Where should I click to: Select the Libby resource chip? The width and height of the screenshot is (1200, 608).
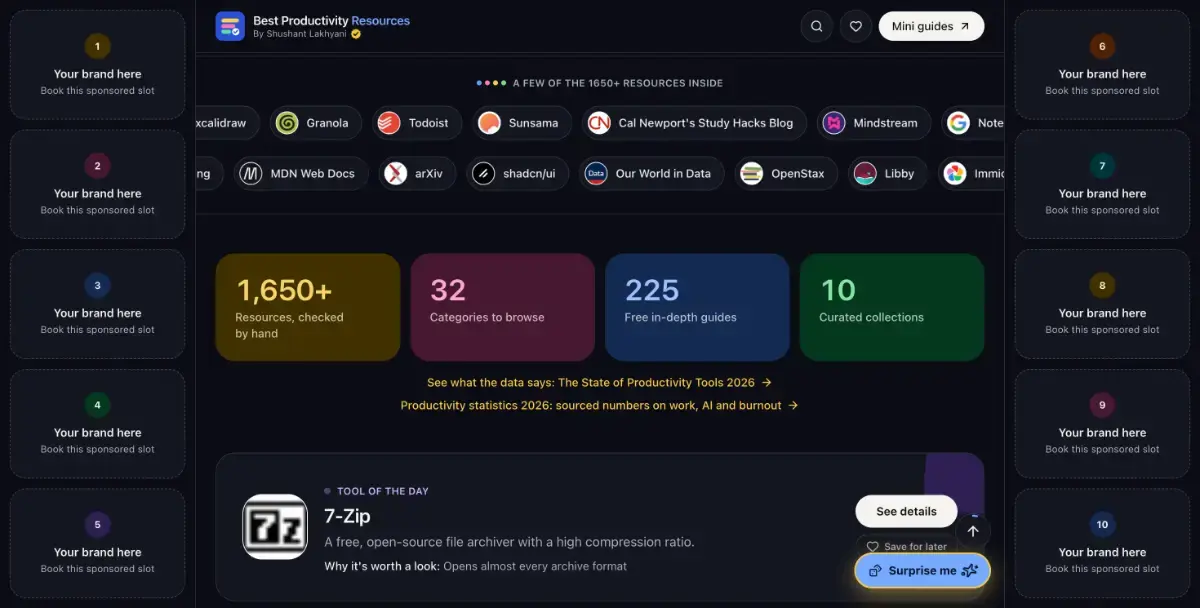(x=887, y=173)
